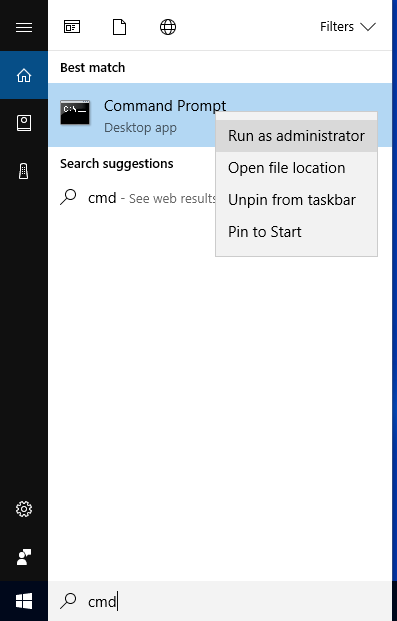
Task: Choose Run as administrator
Action: click(x=296, y=136)
